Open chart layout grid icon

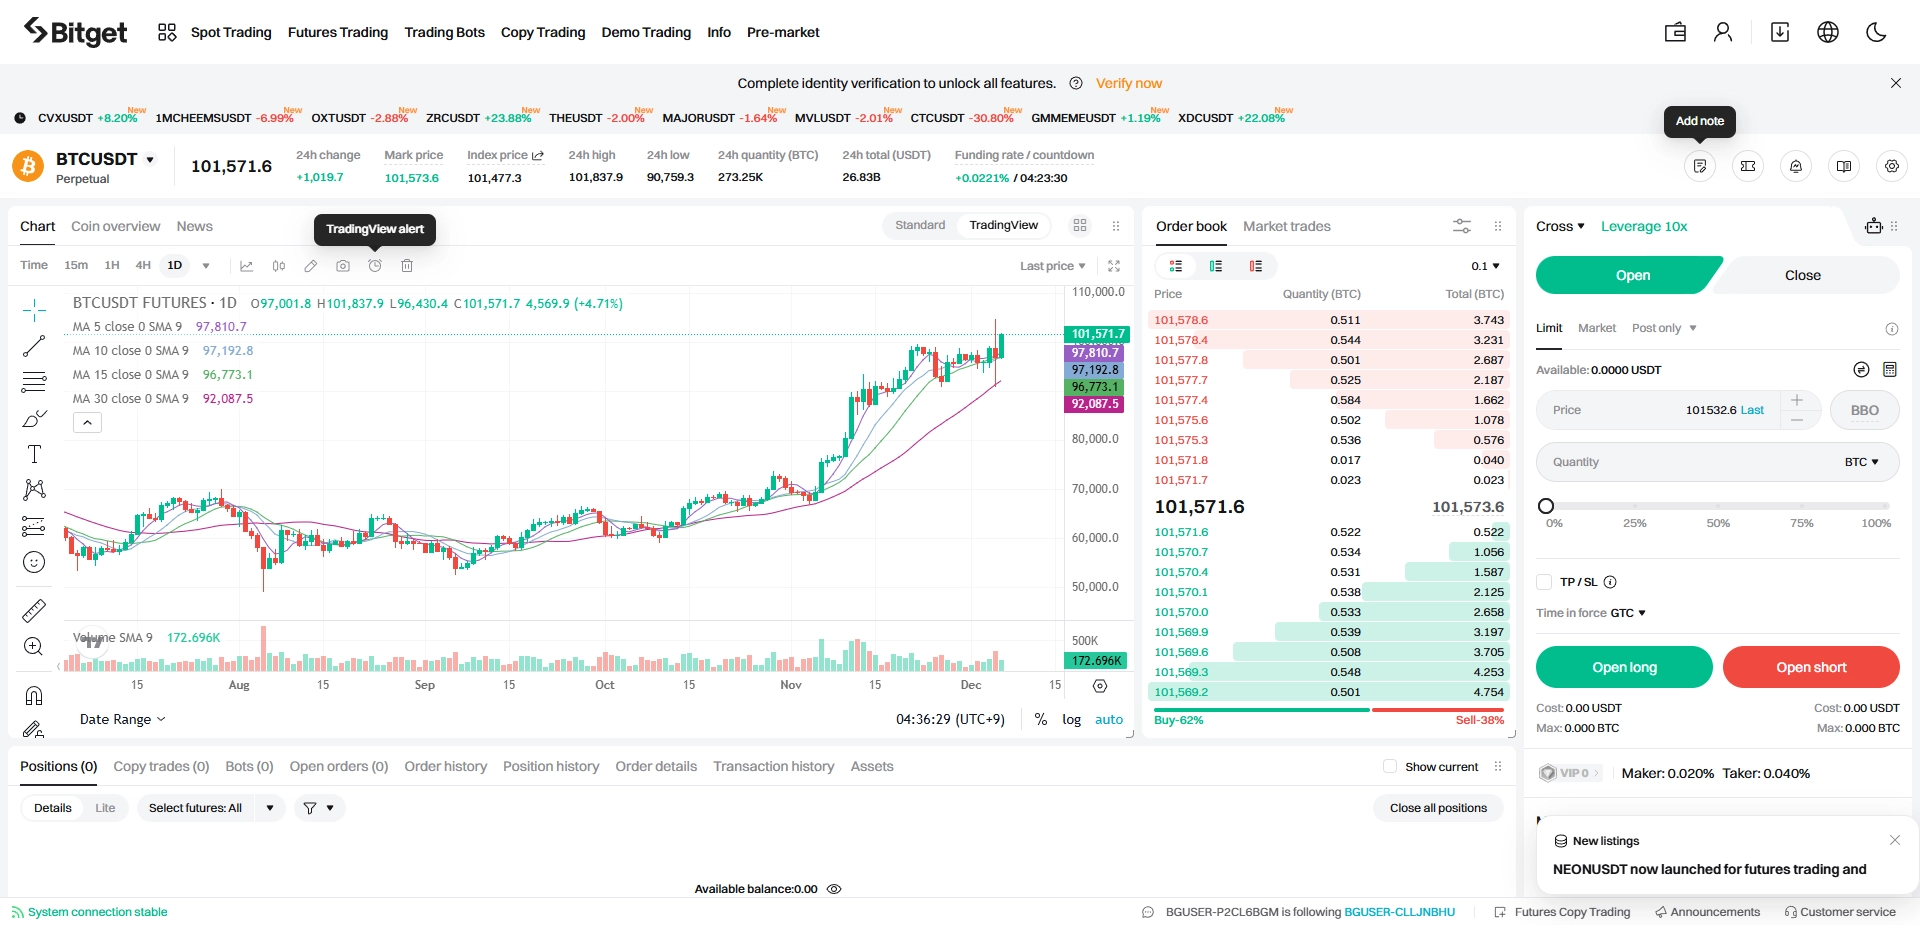(x=1080, y=225)
